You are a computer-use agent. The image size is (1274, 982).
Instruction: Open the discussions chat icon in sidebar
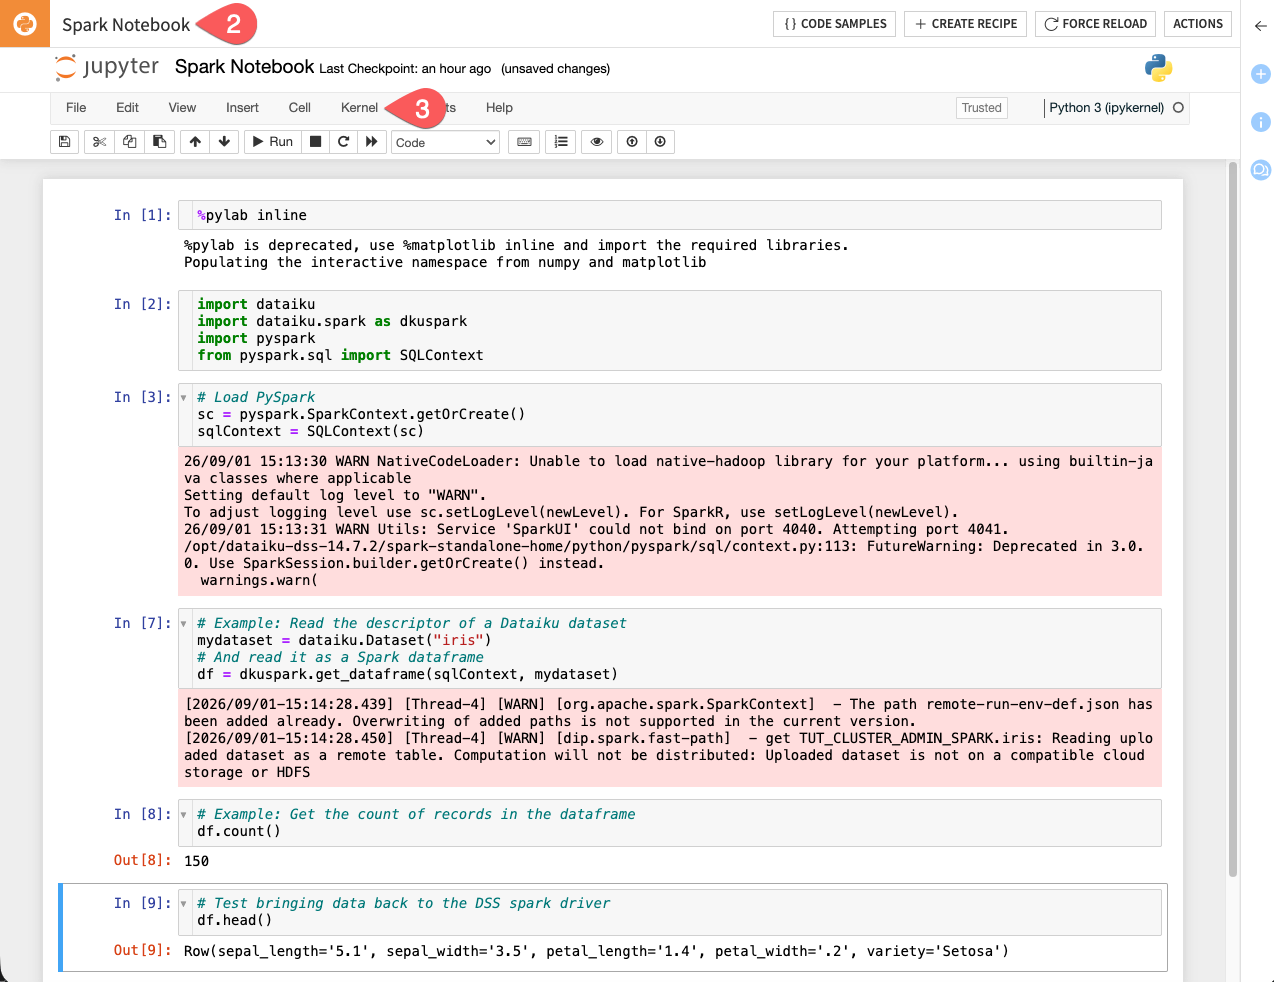(1261, 170)
